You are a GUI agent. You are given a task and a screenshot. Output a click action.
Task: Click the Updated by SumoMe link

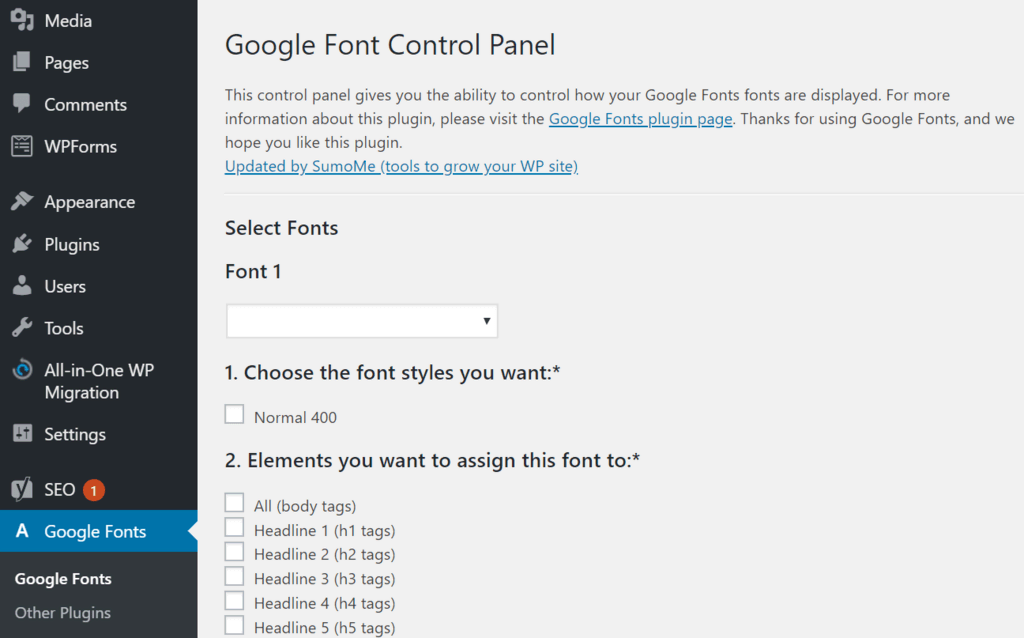[401, 166]
